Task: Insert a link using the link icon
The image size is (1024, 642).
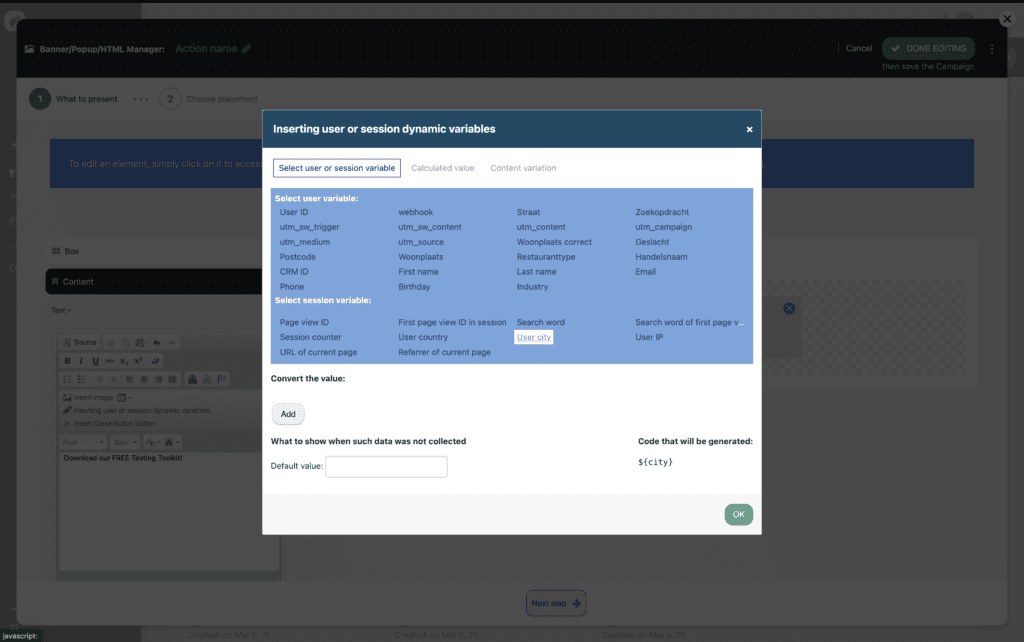Action: [153, 359]
